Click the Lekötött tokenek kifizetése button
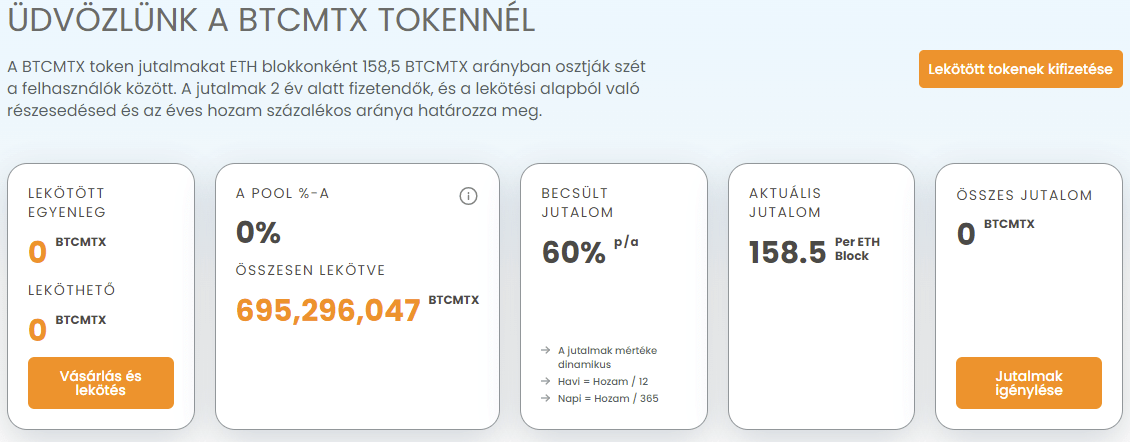1130x442 pixels. (x=1020, y=69)
